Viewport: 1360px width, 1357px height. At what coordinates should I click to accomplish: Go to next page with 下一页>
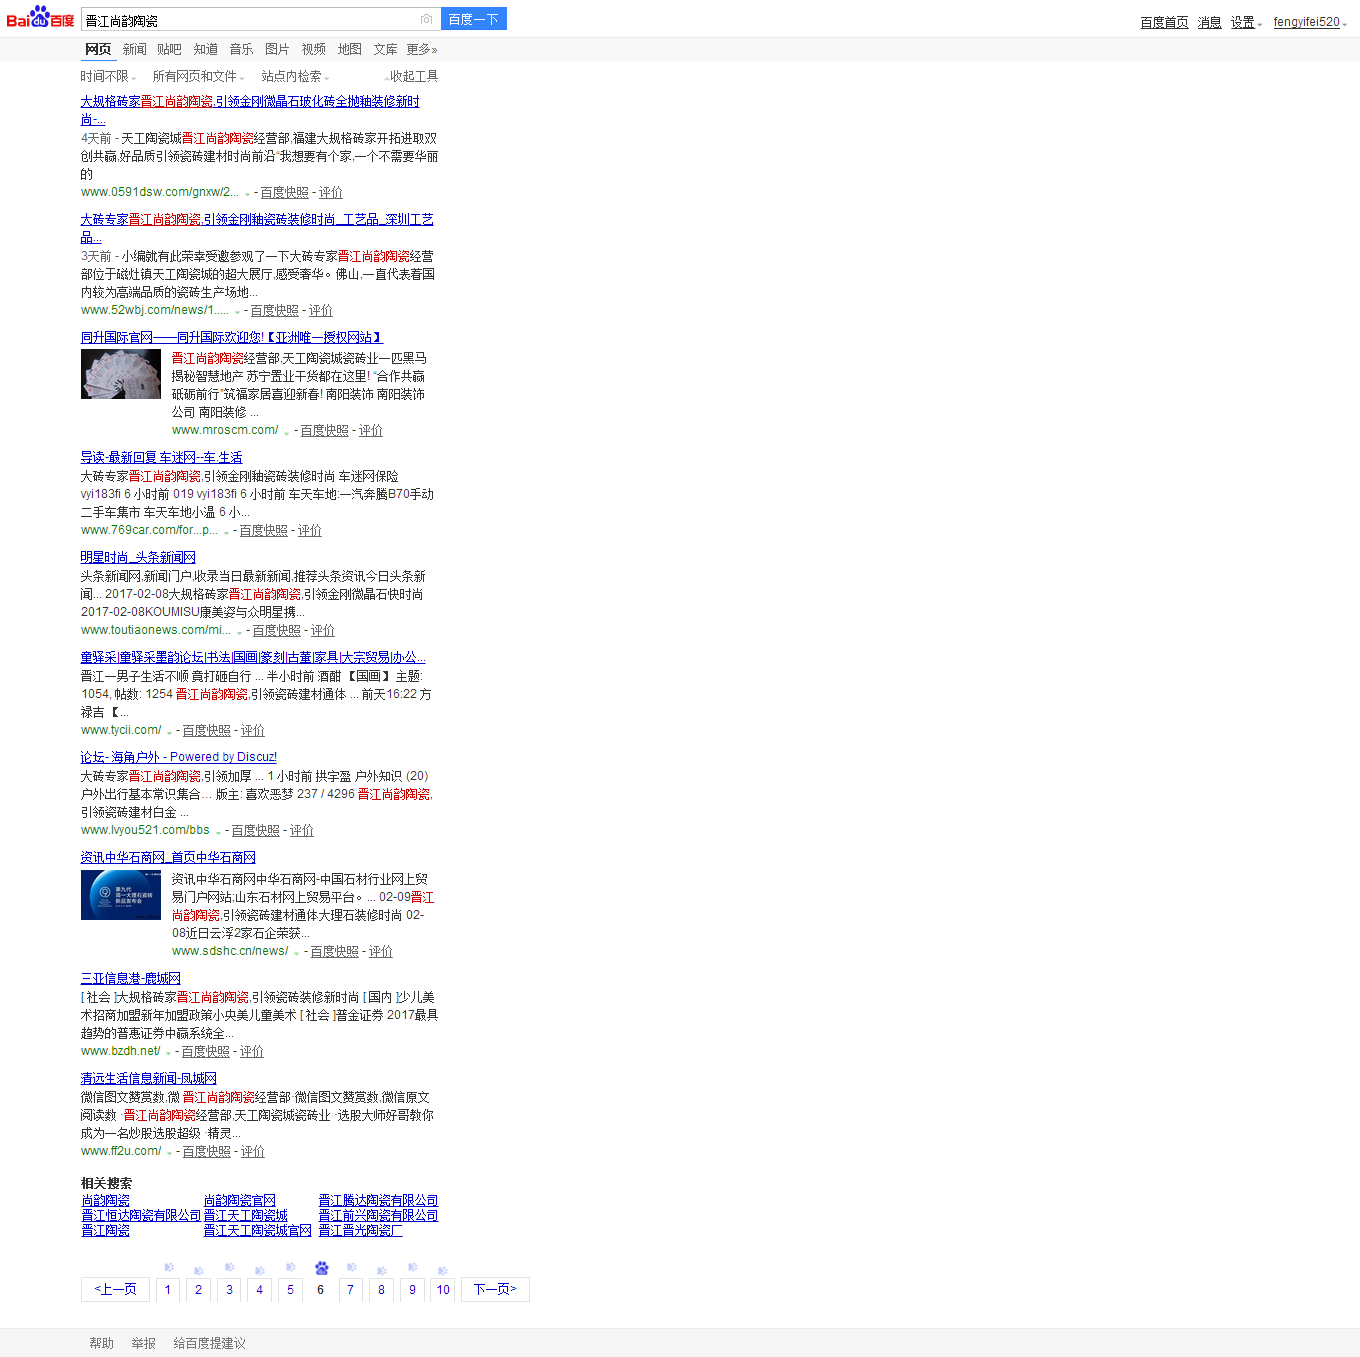click(x=495, y=1290)
